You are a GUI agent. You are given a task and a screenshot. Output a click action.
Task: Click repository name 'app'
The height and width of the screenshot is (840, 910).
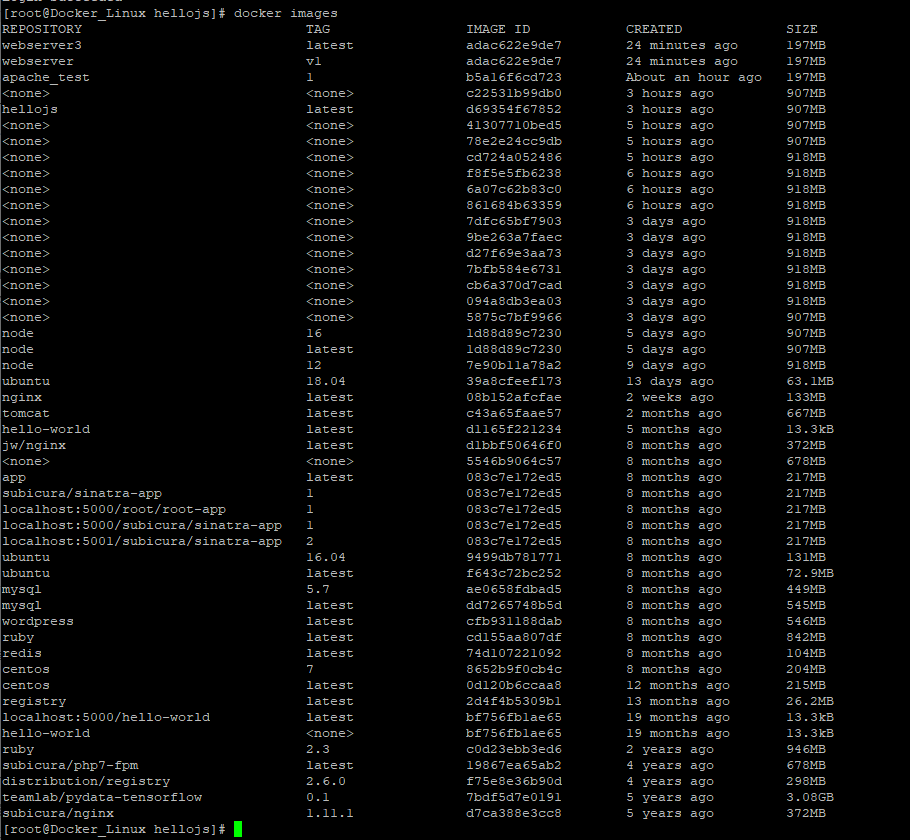point(14,478)
